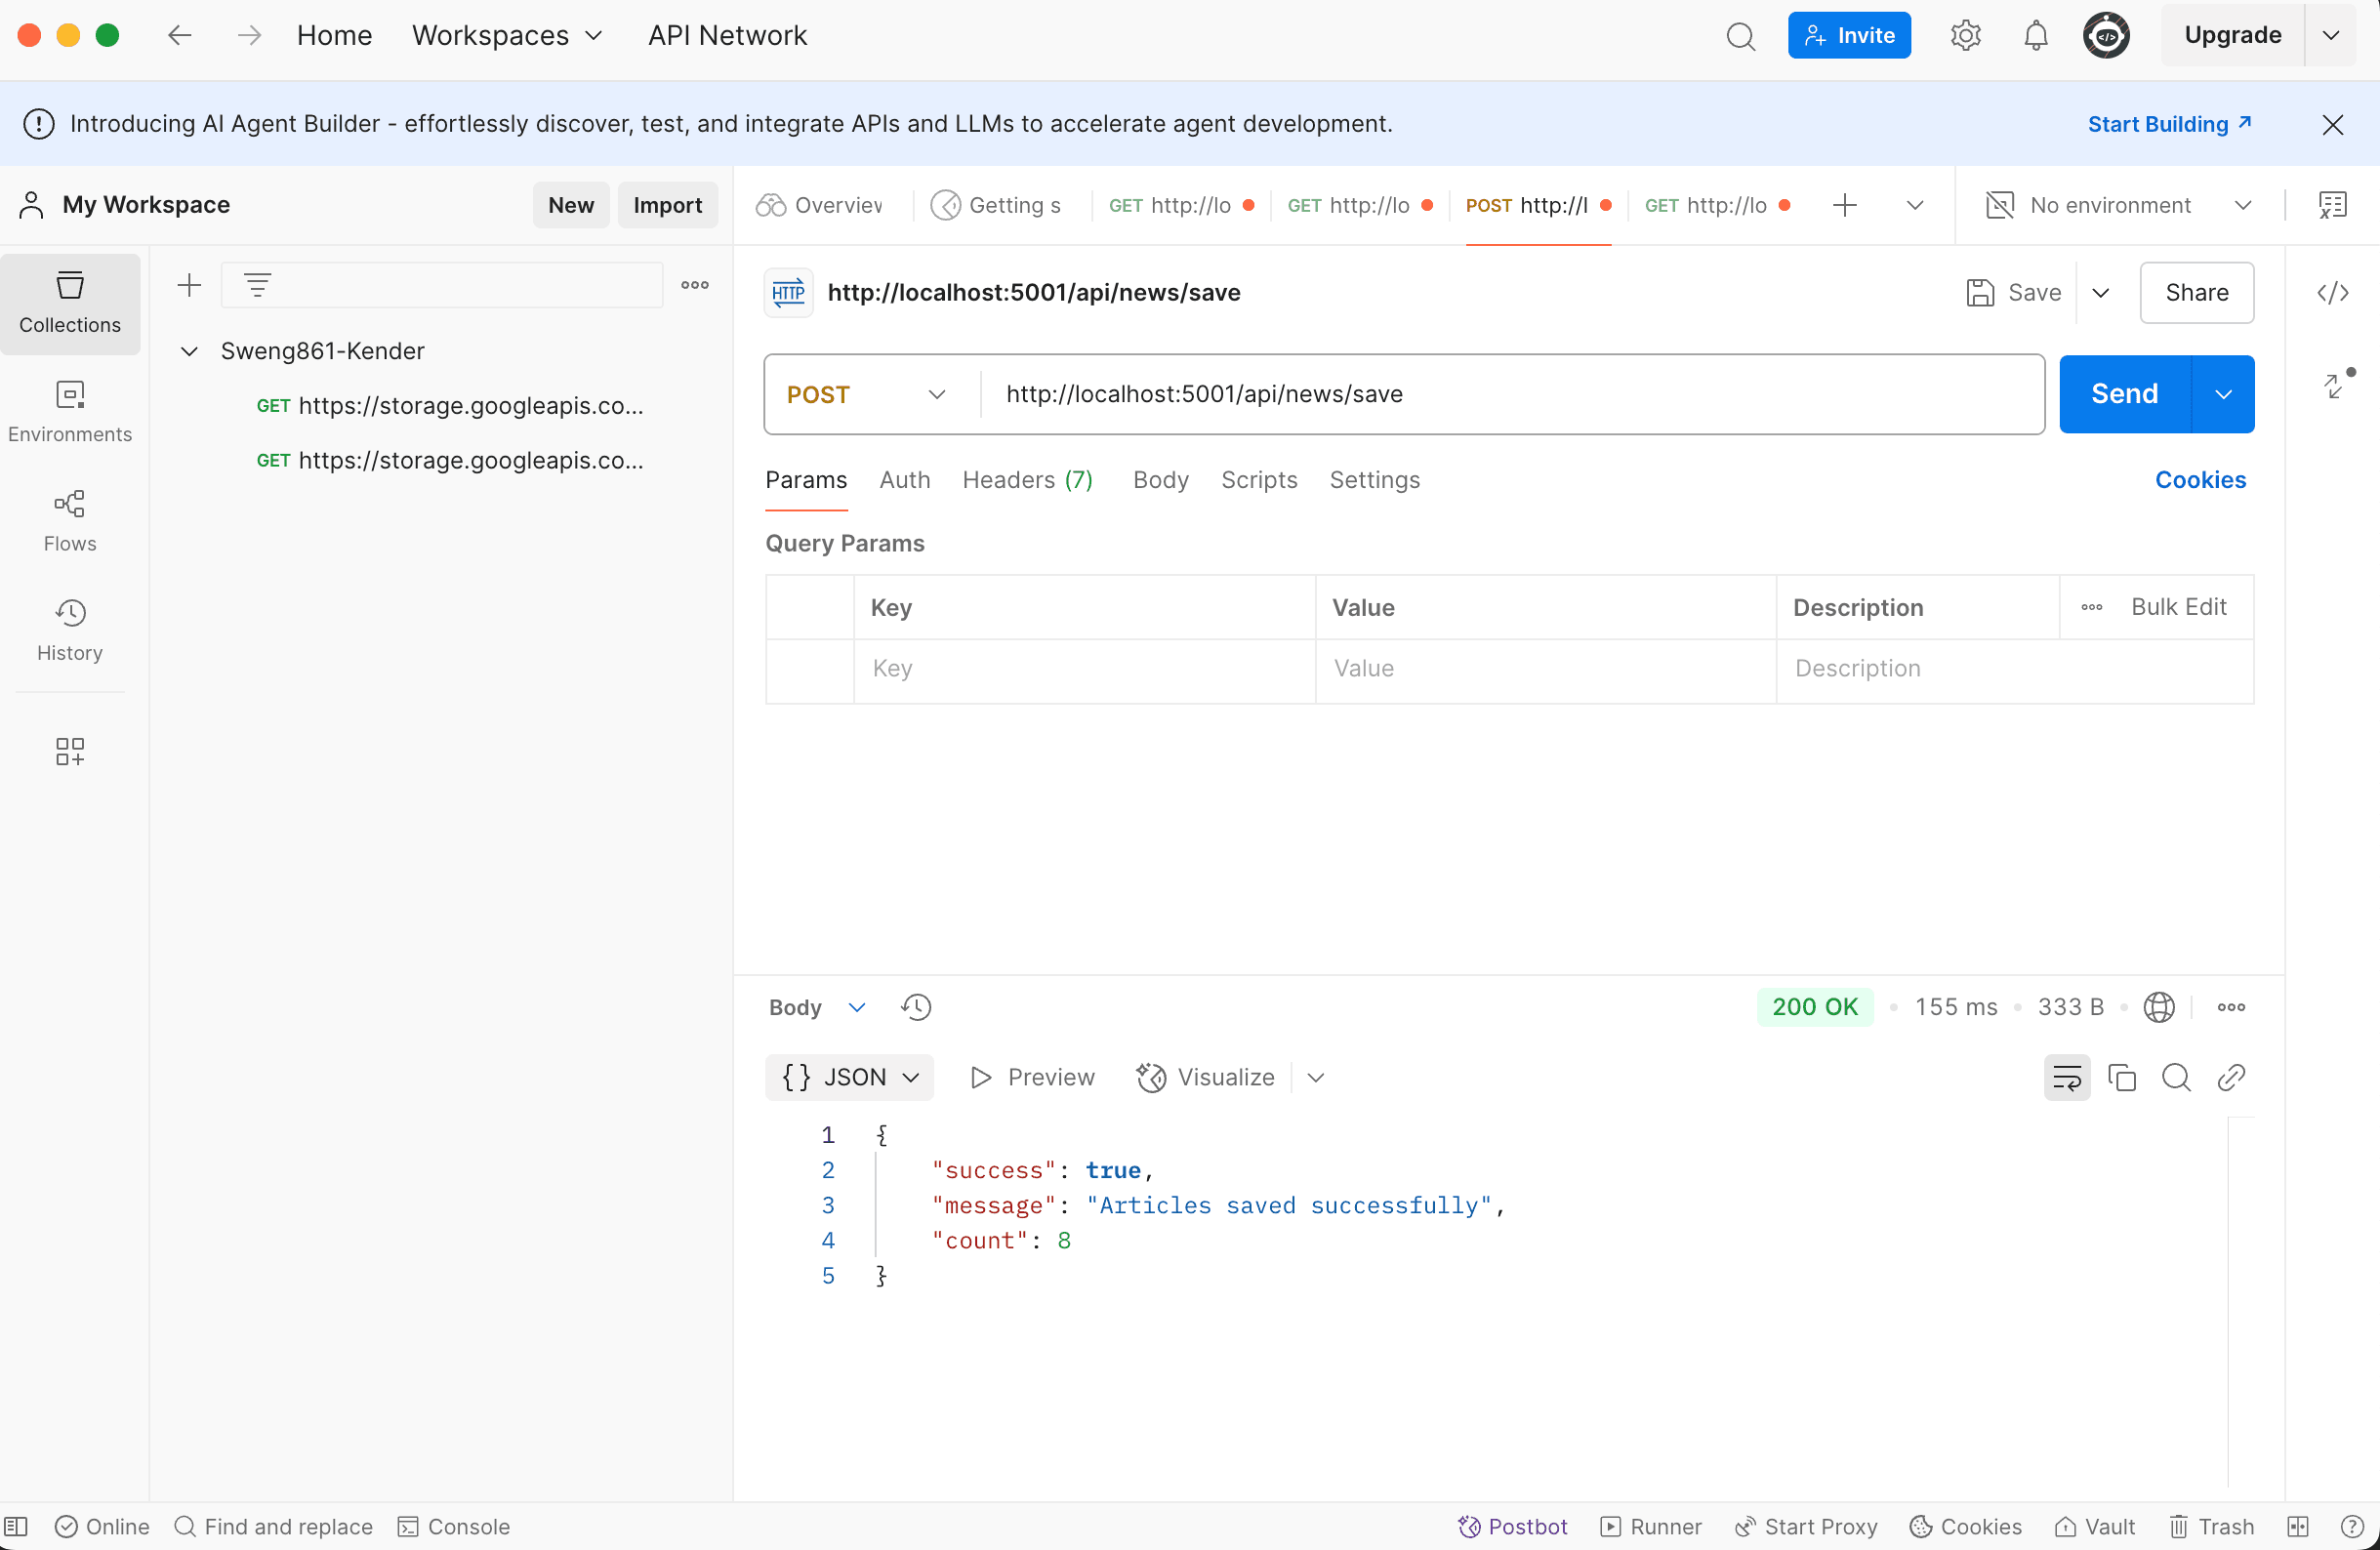Open the Visualize options chevron

[x=1316, y=1078]
